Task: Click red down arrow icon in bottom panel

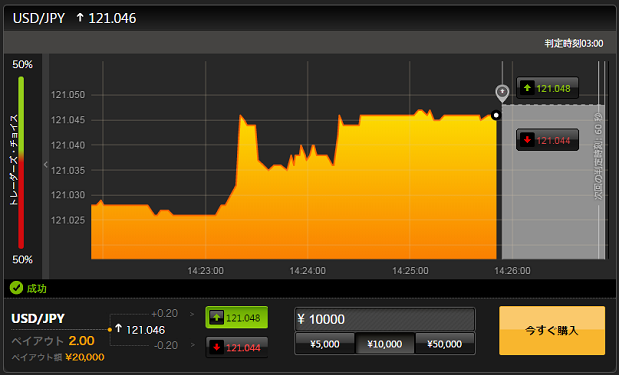Action: point(216,347)
